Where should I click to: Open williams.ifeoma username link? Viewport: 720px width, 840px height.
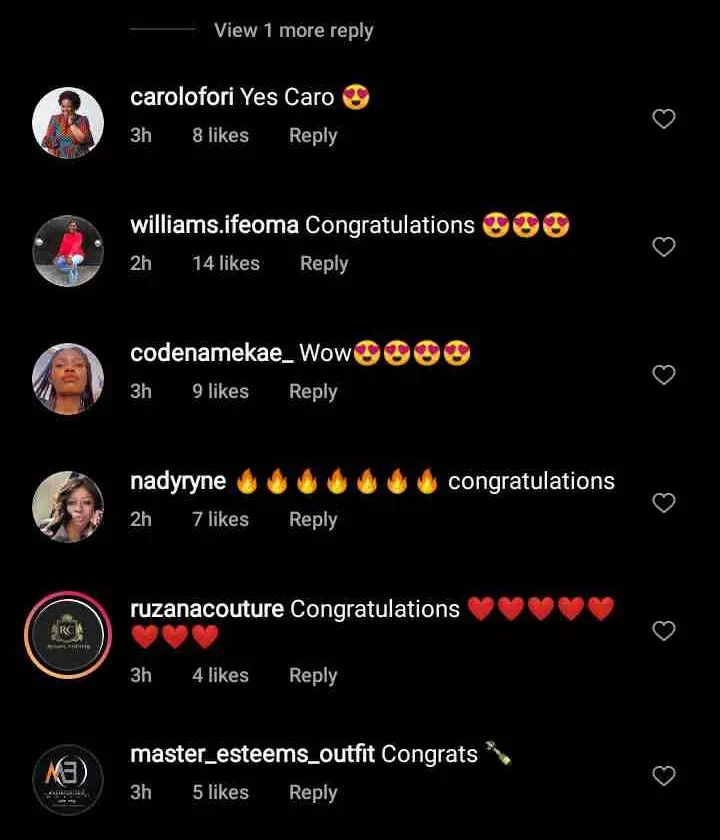[214, 226]
